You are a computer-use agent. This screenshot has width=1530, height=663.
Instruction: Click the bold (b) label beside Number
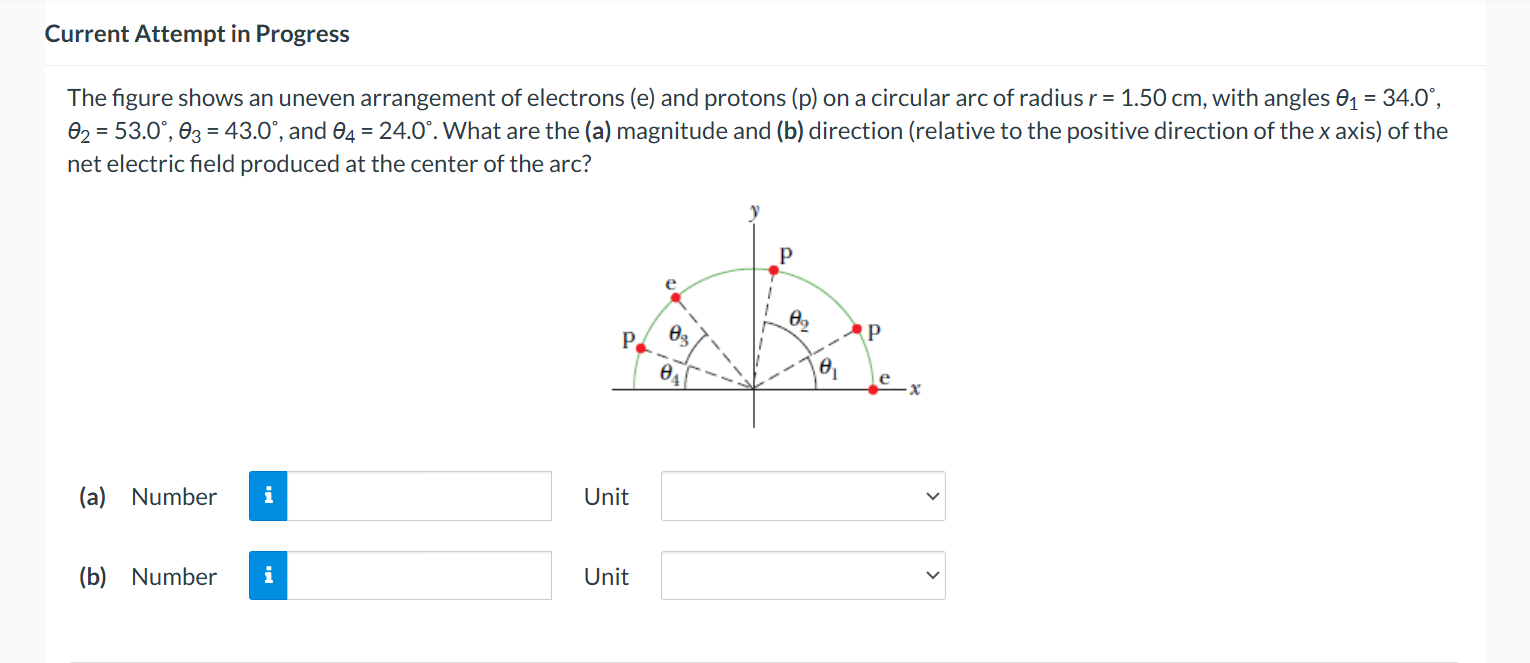point(93,576)
